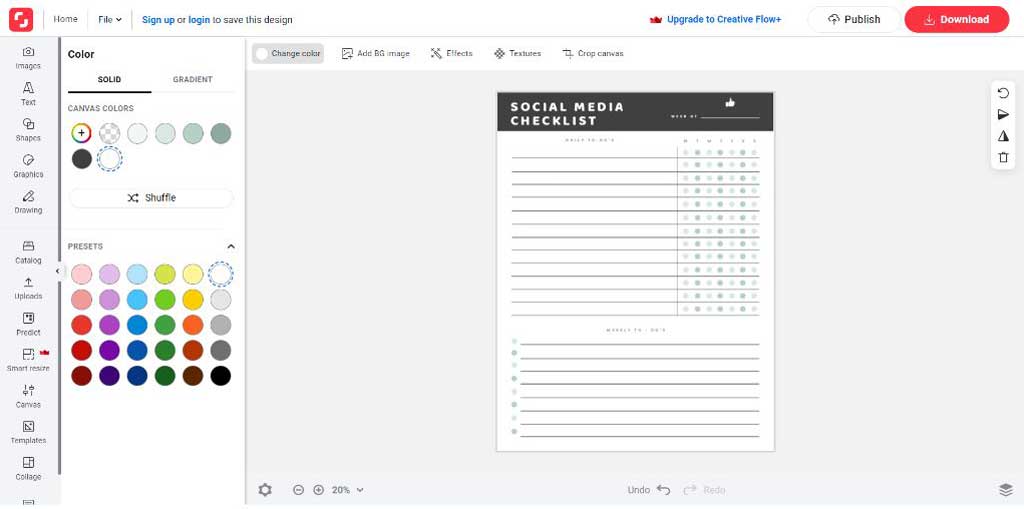Select the Drawing tool

coord(28,201)
